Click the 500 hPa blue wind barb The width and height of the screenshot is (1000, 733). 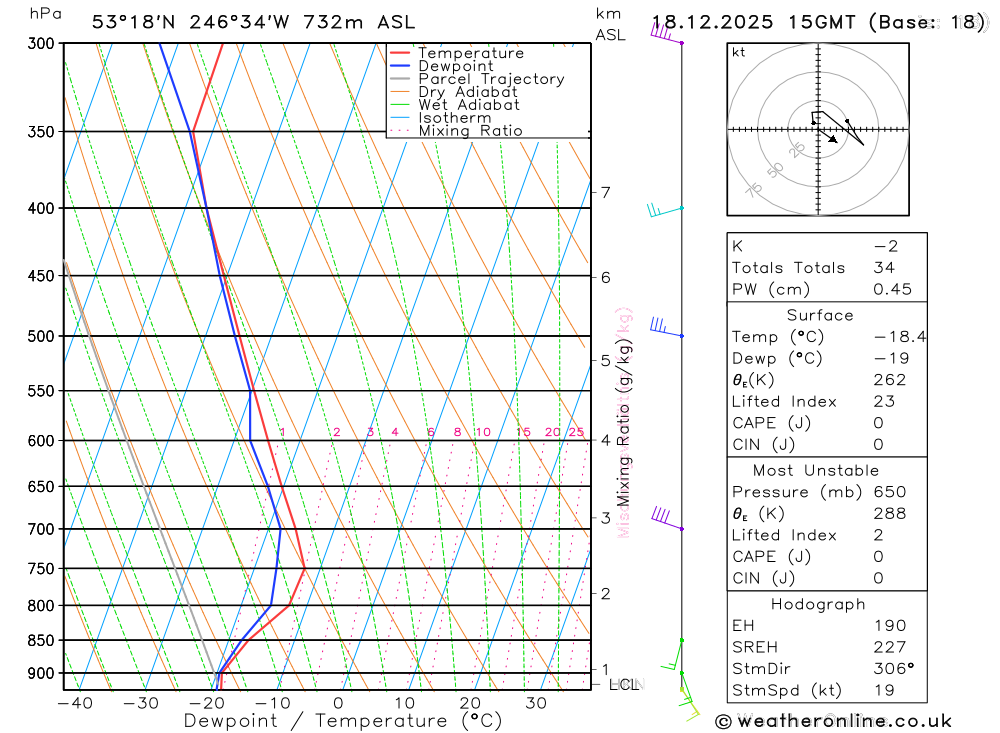666,327
